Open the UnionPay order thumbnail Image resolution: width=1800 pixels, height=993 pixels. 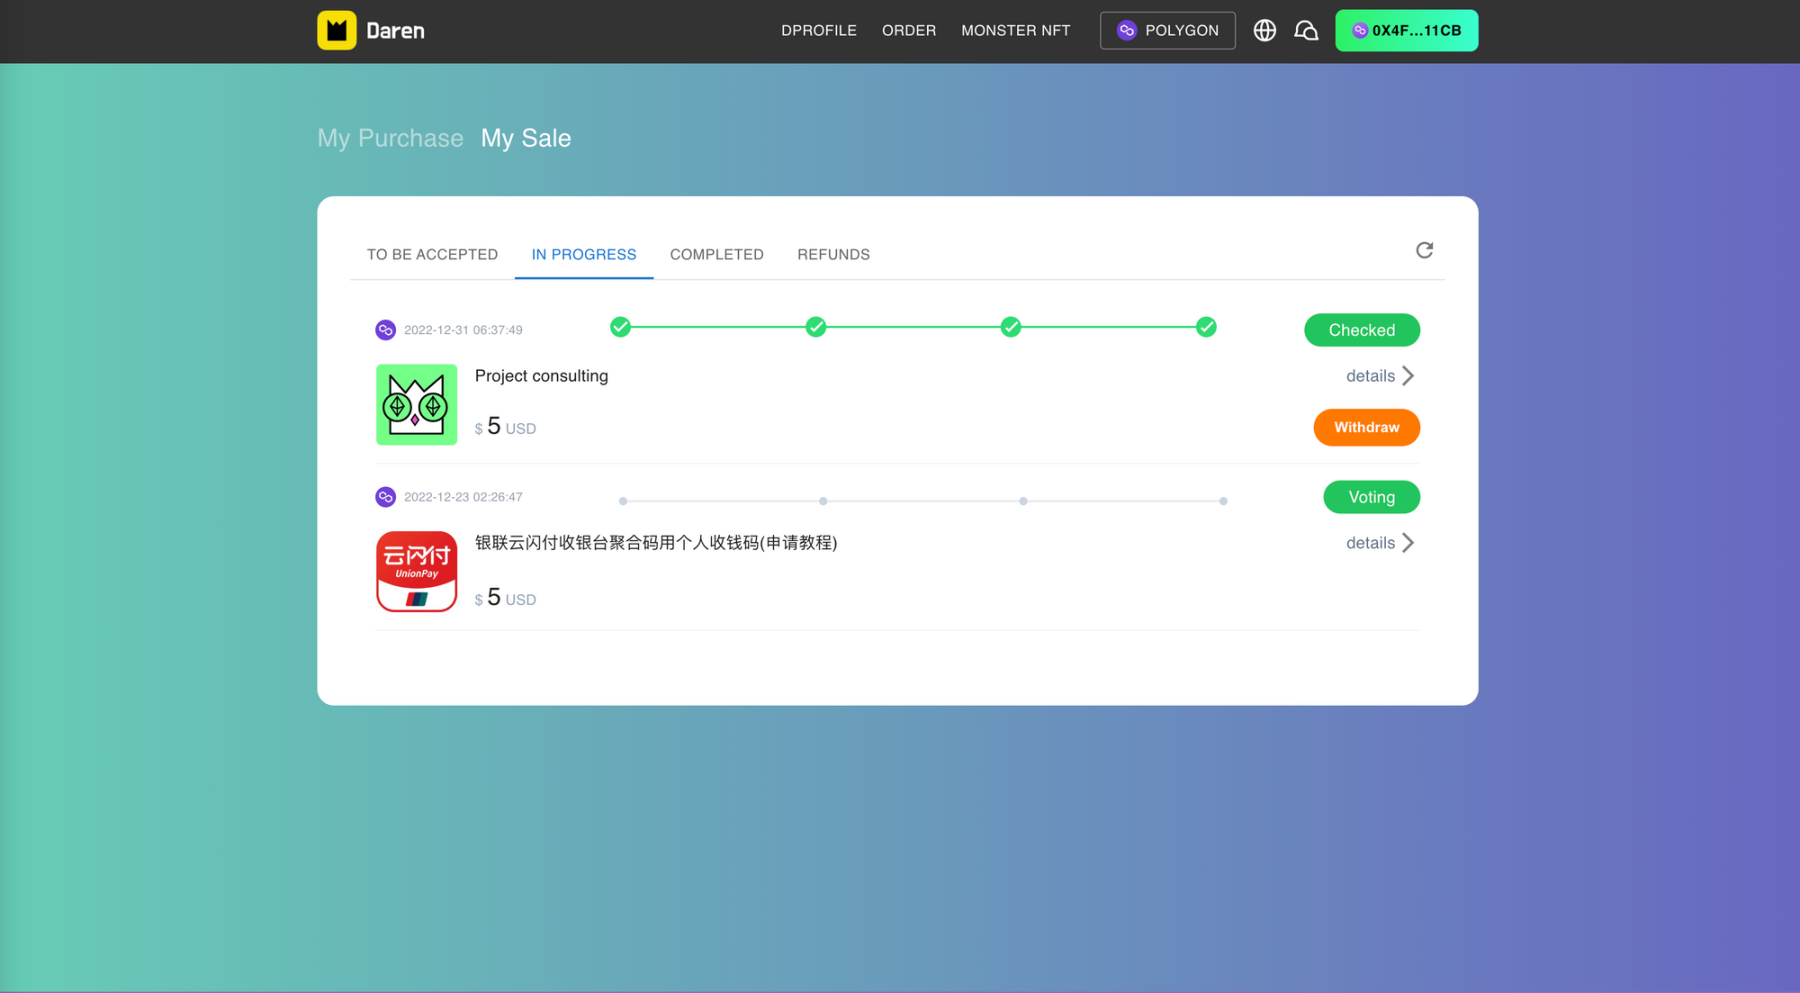pos(416,571)
